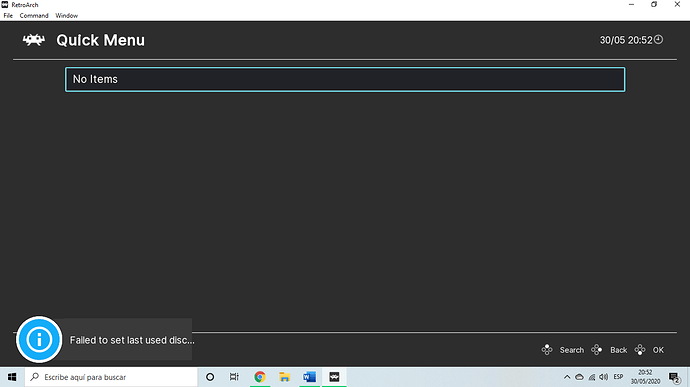The width and height of the screenshot is (690, 387).
Task: Click the clock icon beside the time
Action: tap(658, 40)
